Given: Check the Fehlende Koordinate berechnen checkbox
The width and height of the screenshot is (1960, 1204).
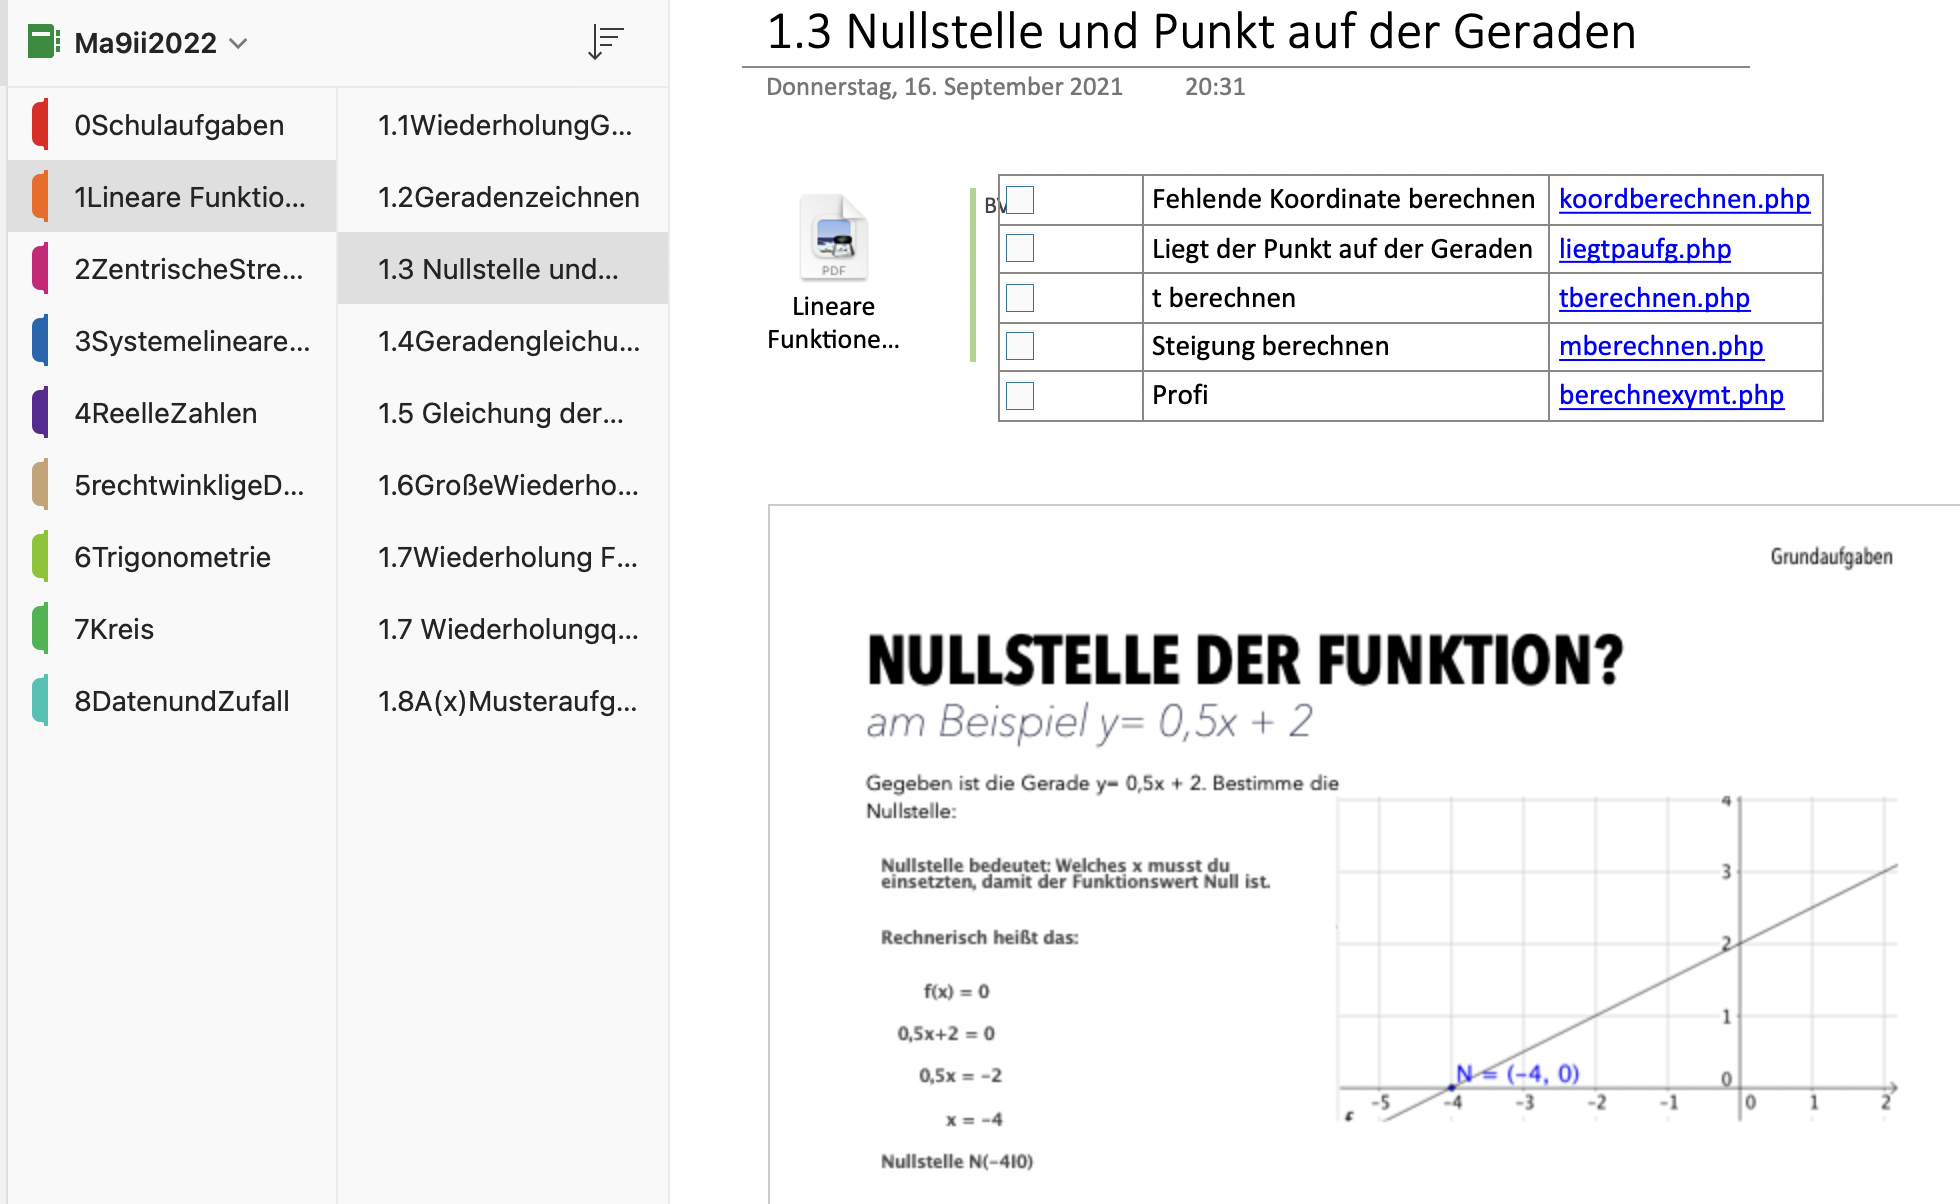Looking at the screenshot, I should click(x=1020, y=200).
